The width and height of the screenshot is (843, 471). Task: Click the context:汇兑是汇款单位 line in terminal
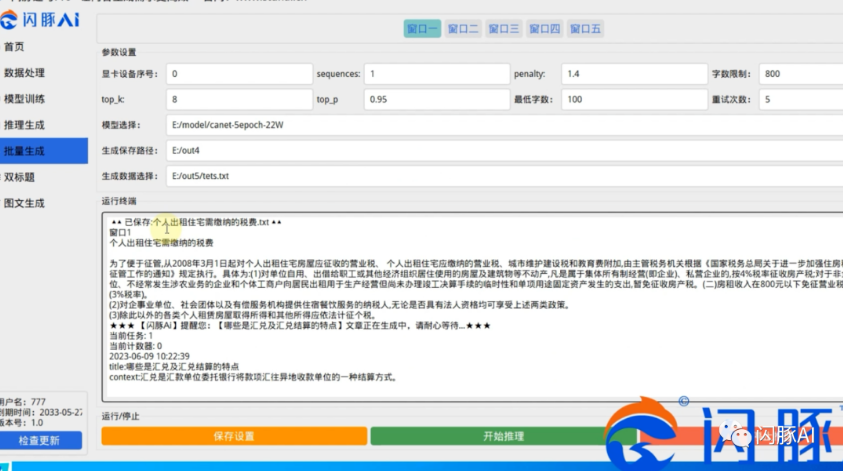253,377
